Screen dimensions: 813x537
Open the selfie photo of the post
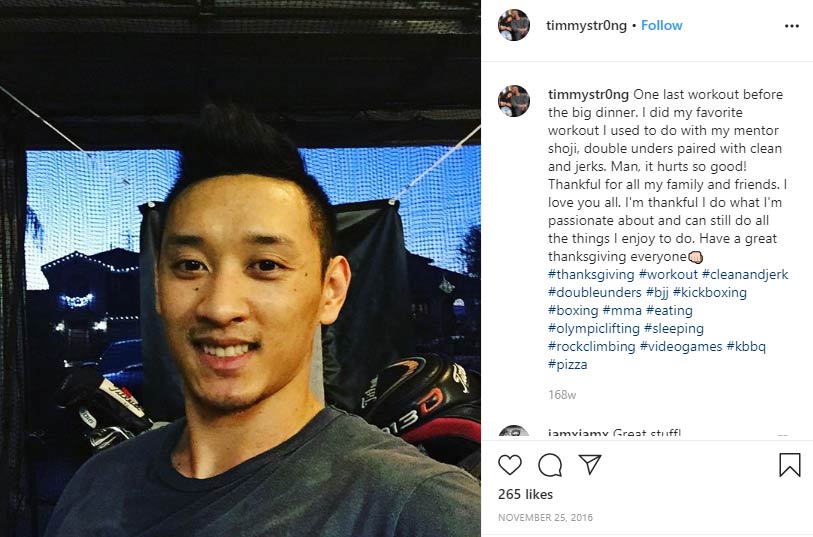click(x=240, y=268)
